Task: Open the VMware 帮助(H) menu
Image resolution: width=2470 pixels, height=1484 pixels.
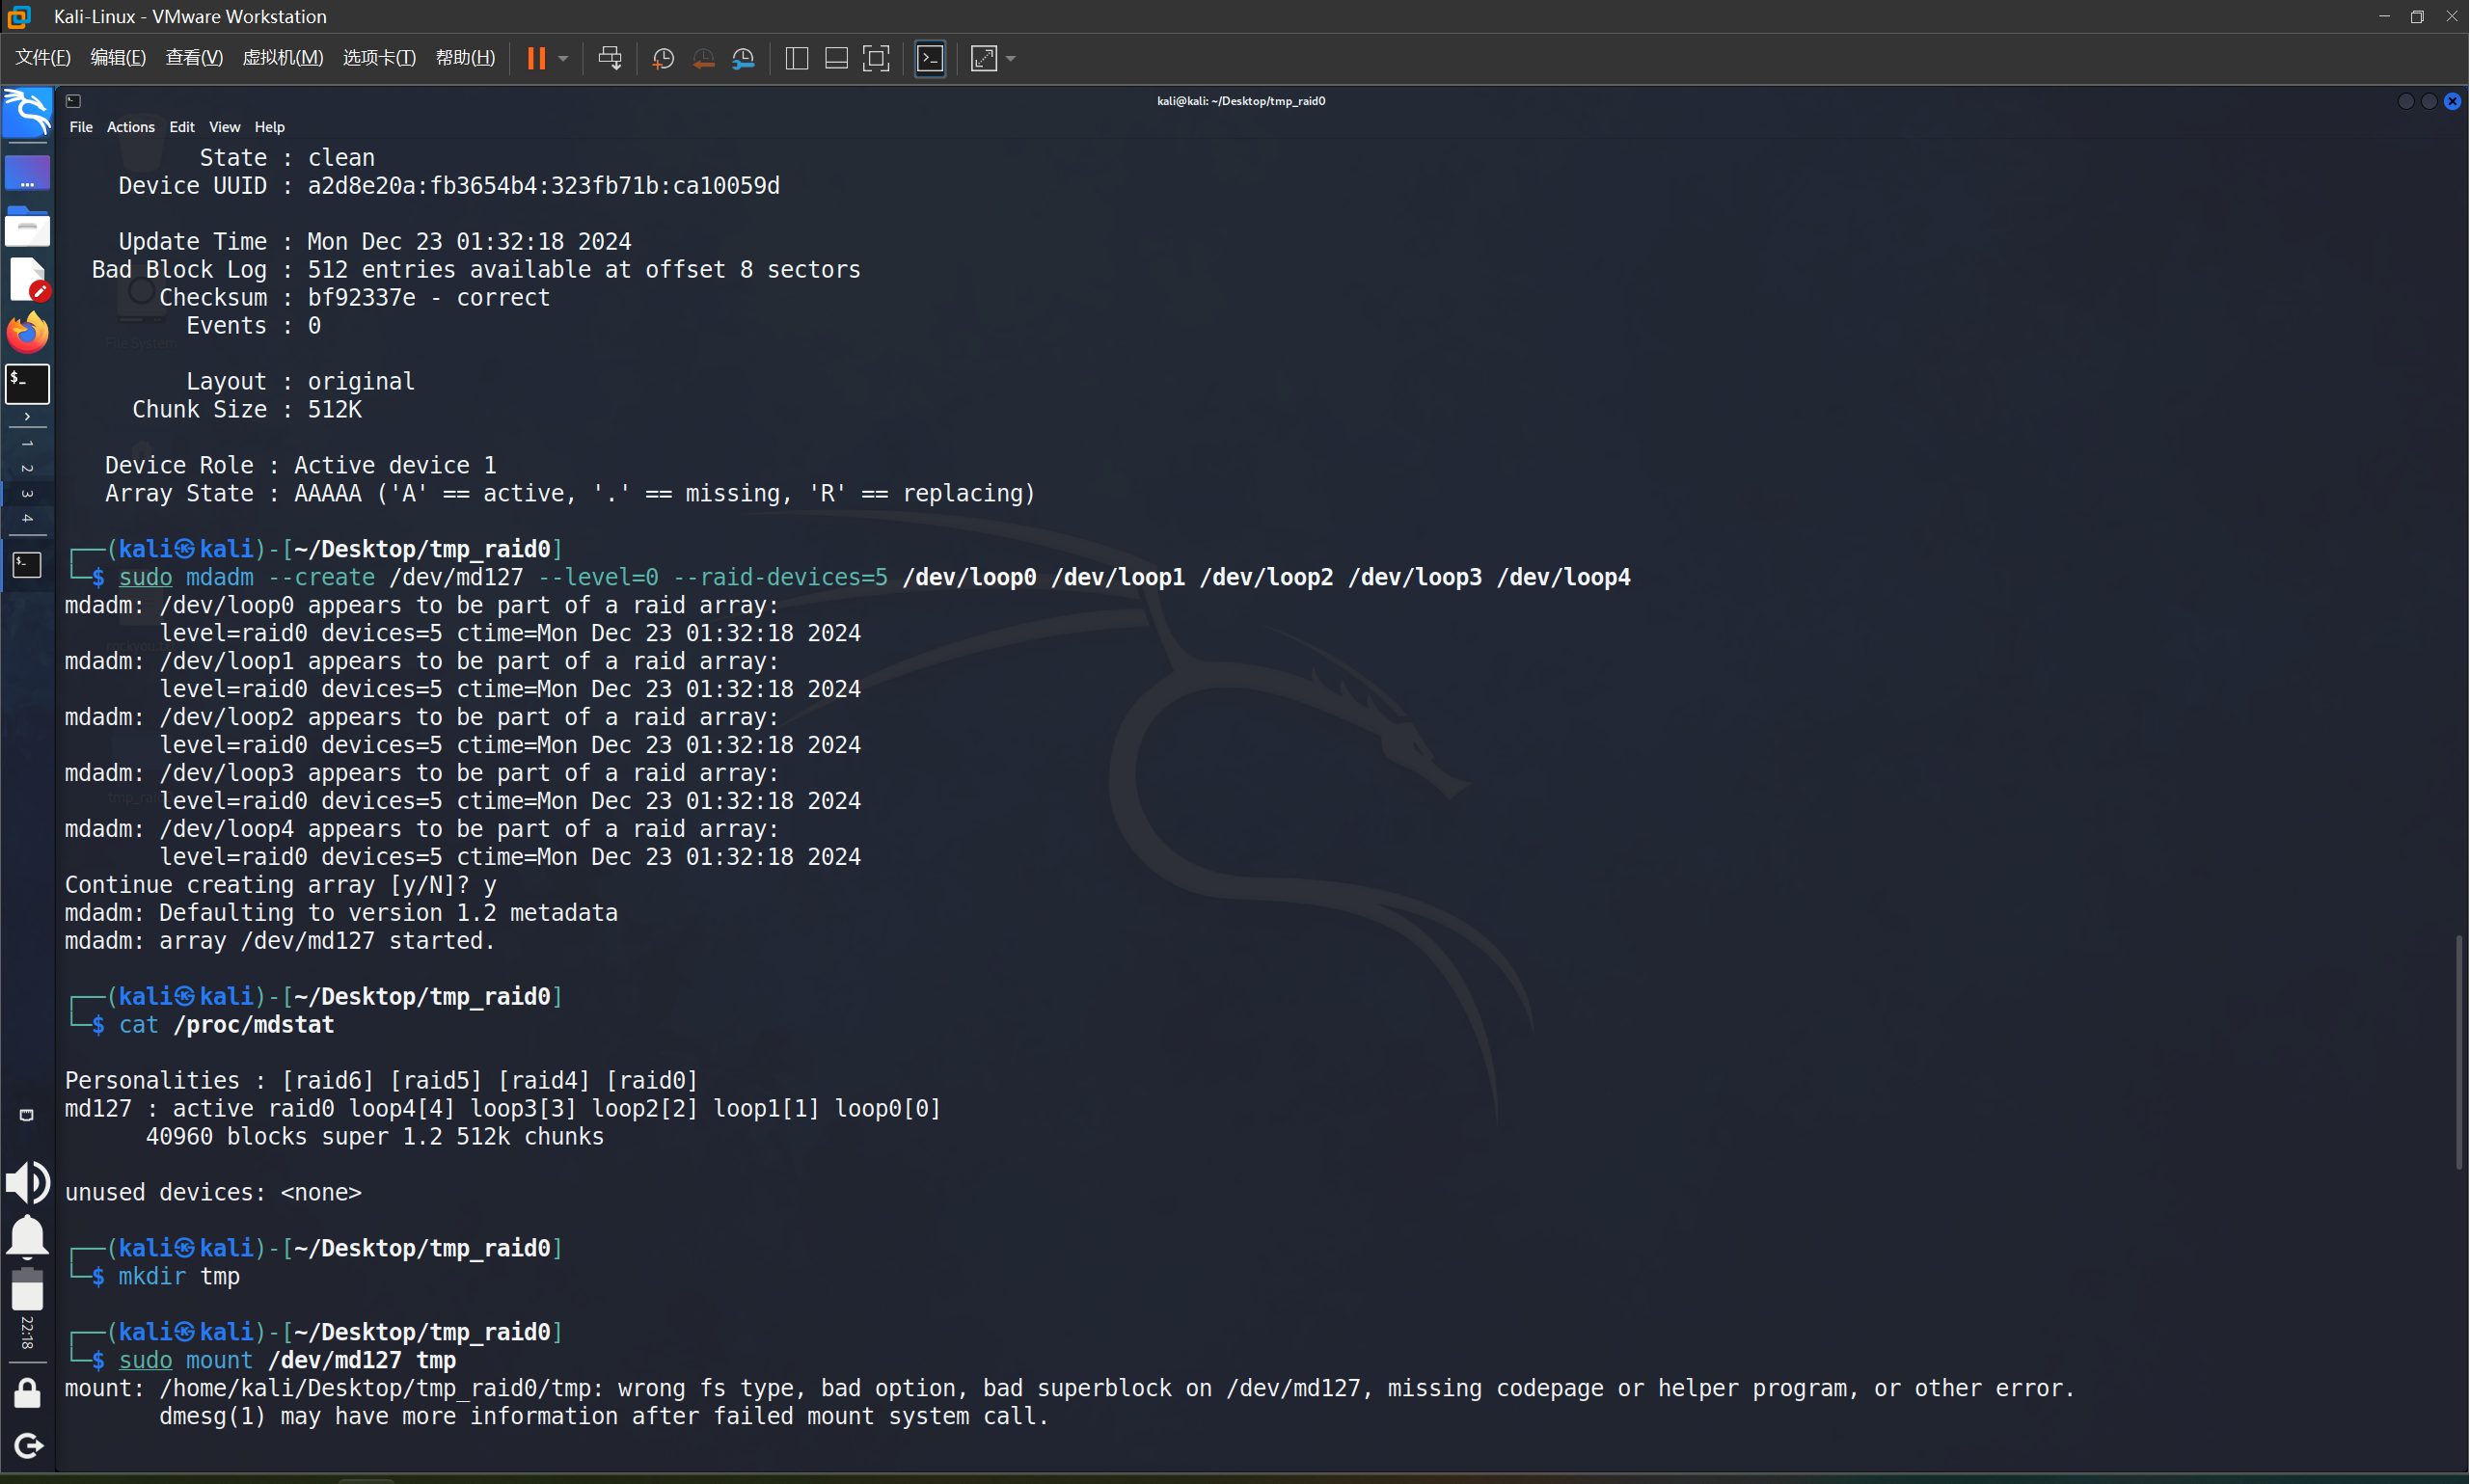Action: pyautogui.click(x=465, y=58)
